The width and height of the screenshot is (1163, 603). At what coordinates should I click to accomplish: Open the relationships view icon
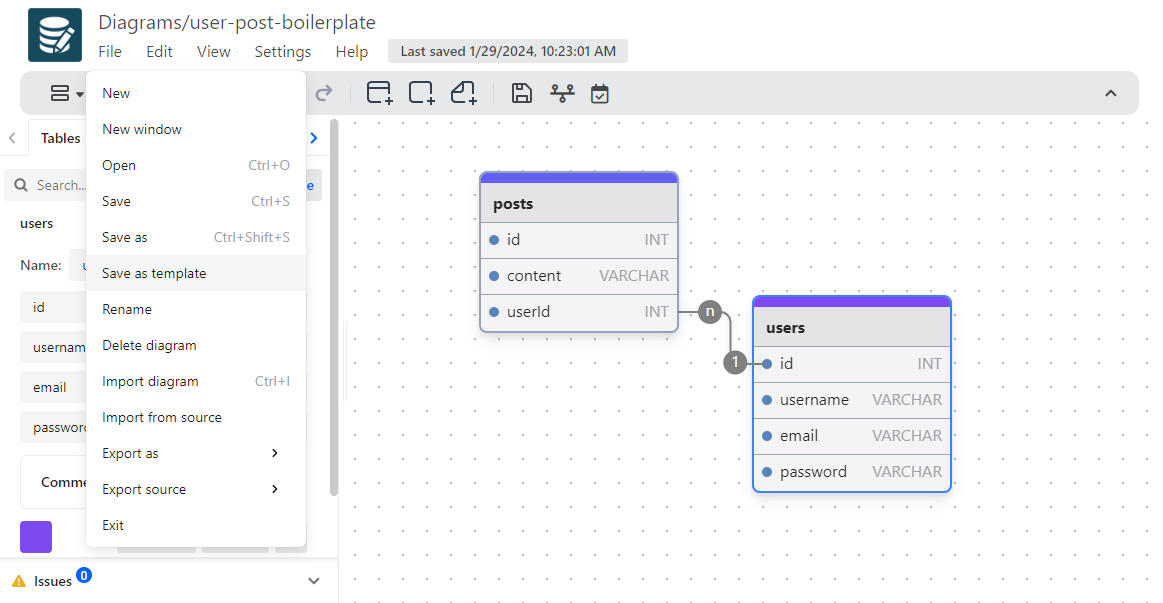[x=562, y=92]
